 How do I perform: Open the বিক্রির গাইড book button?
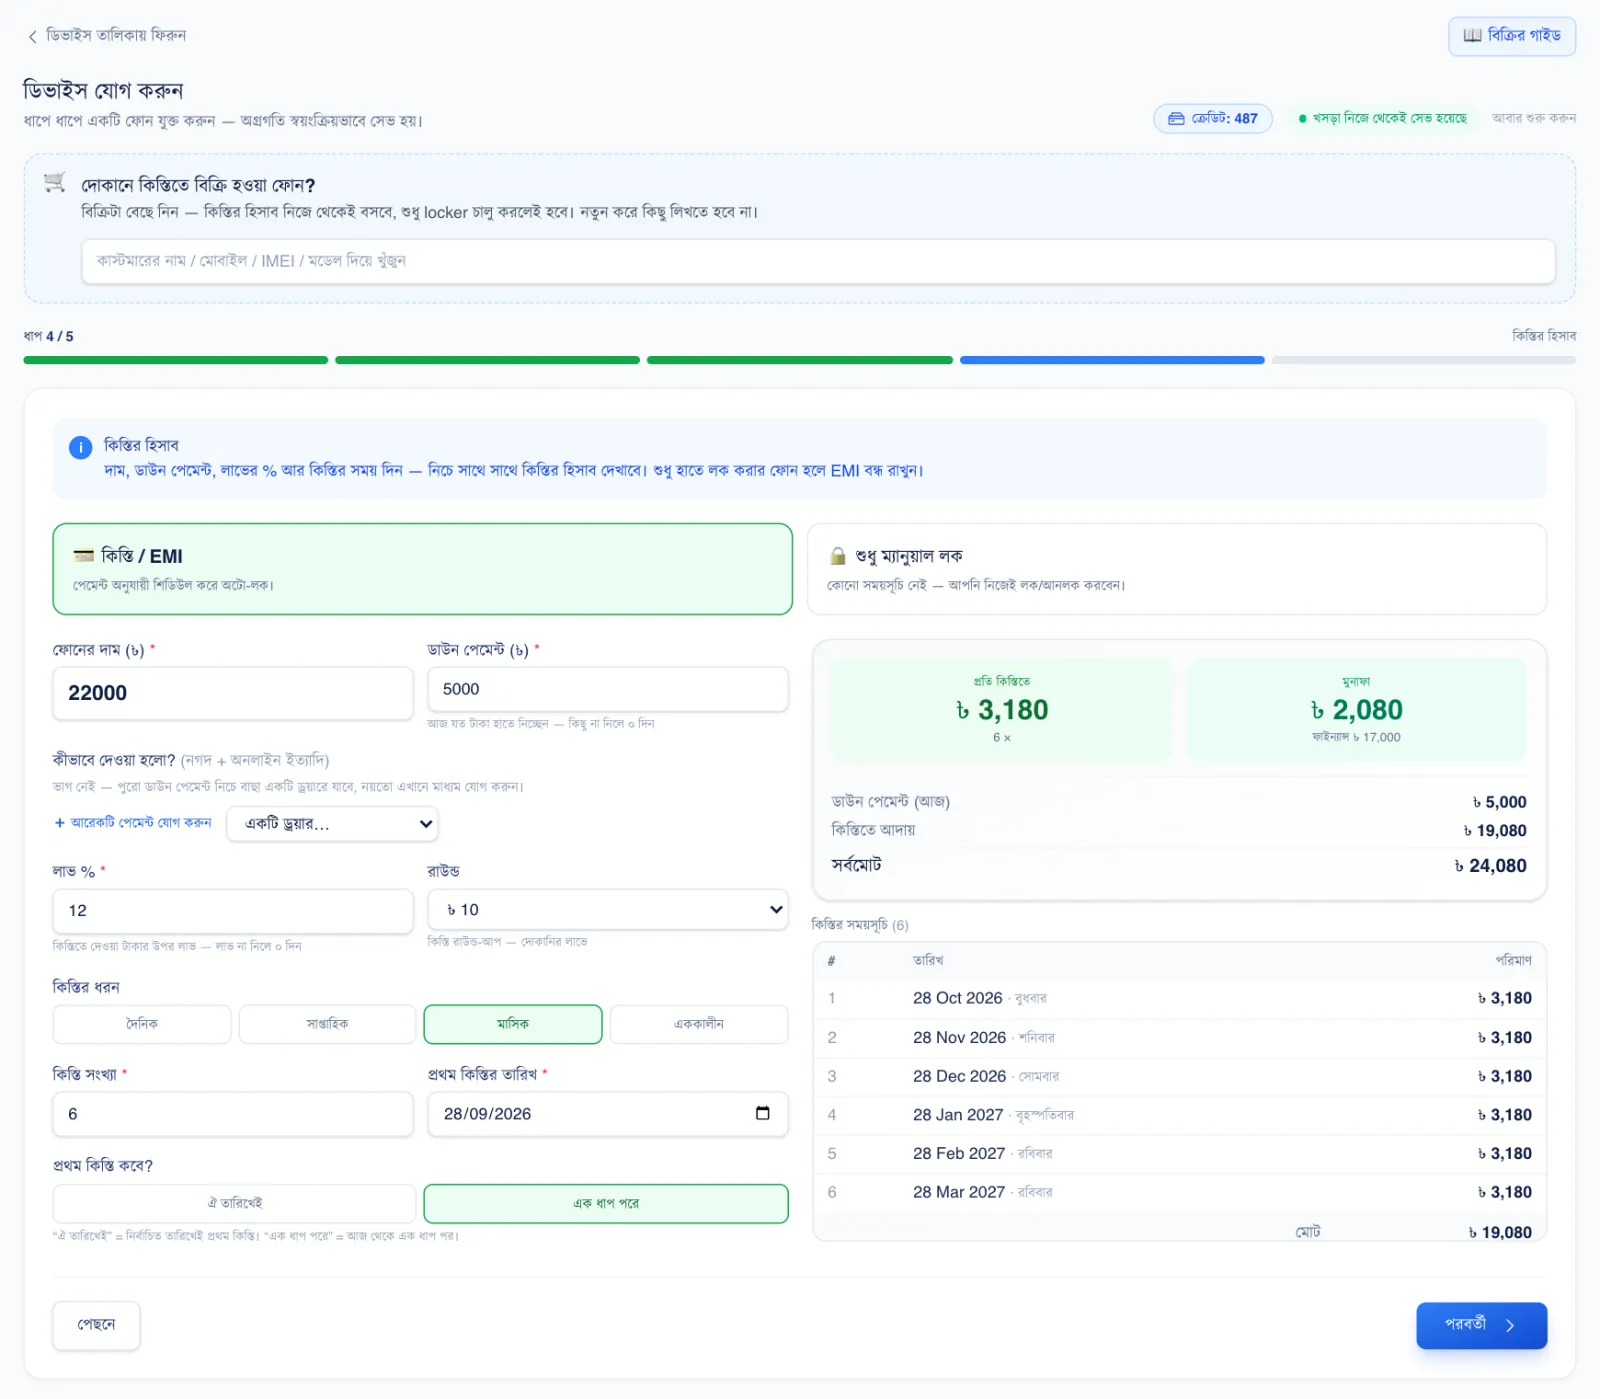(x=1511, y=36)
